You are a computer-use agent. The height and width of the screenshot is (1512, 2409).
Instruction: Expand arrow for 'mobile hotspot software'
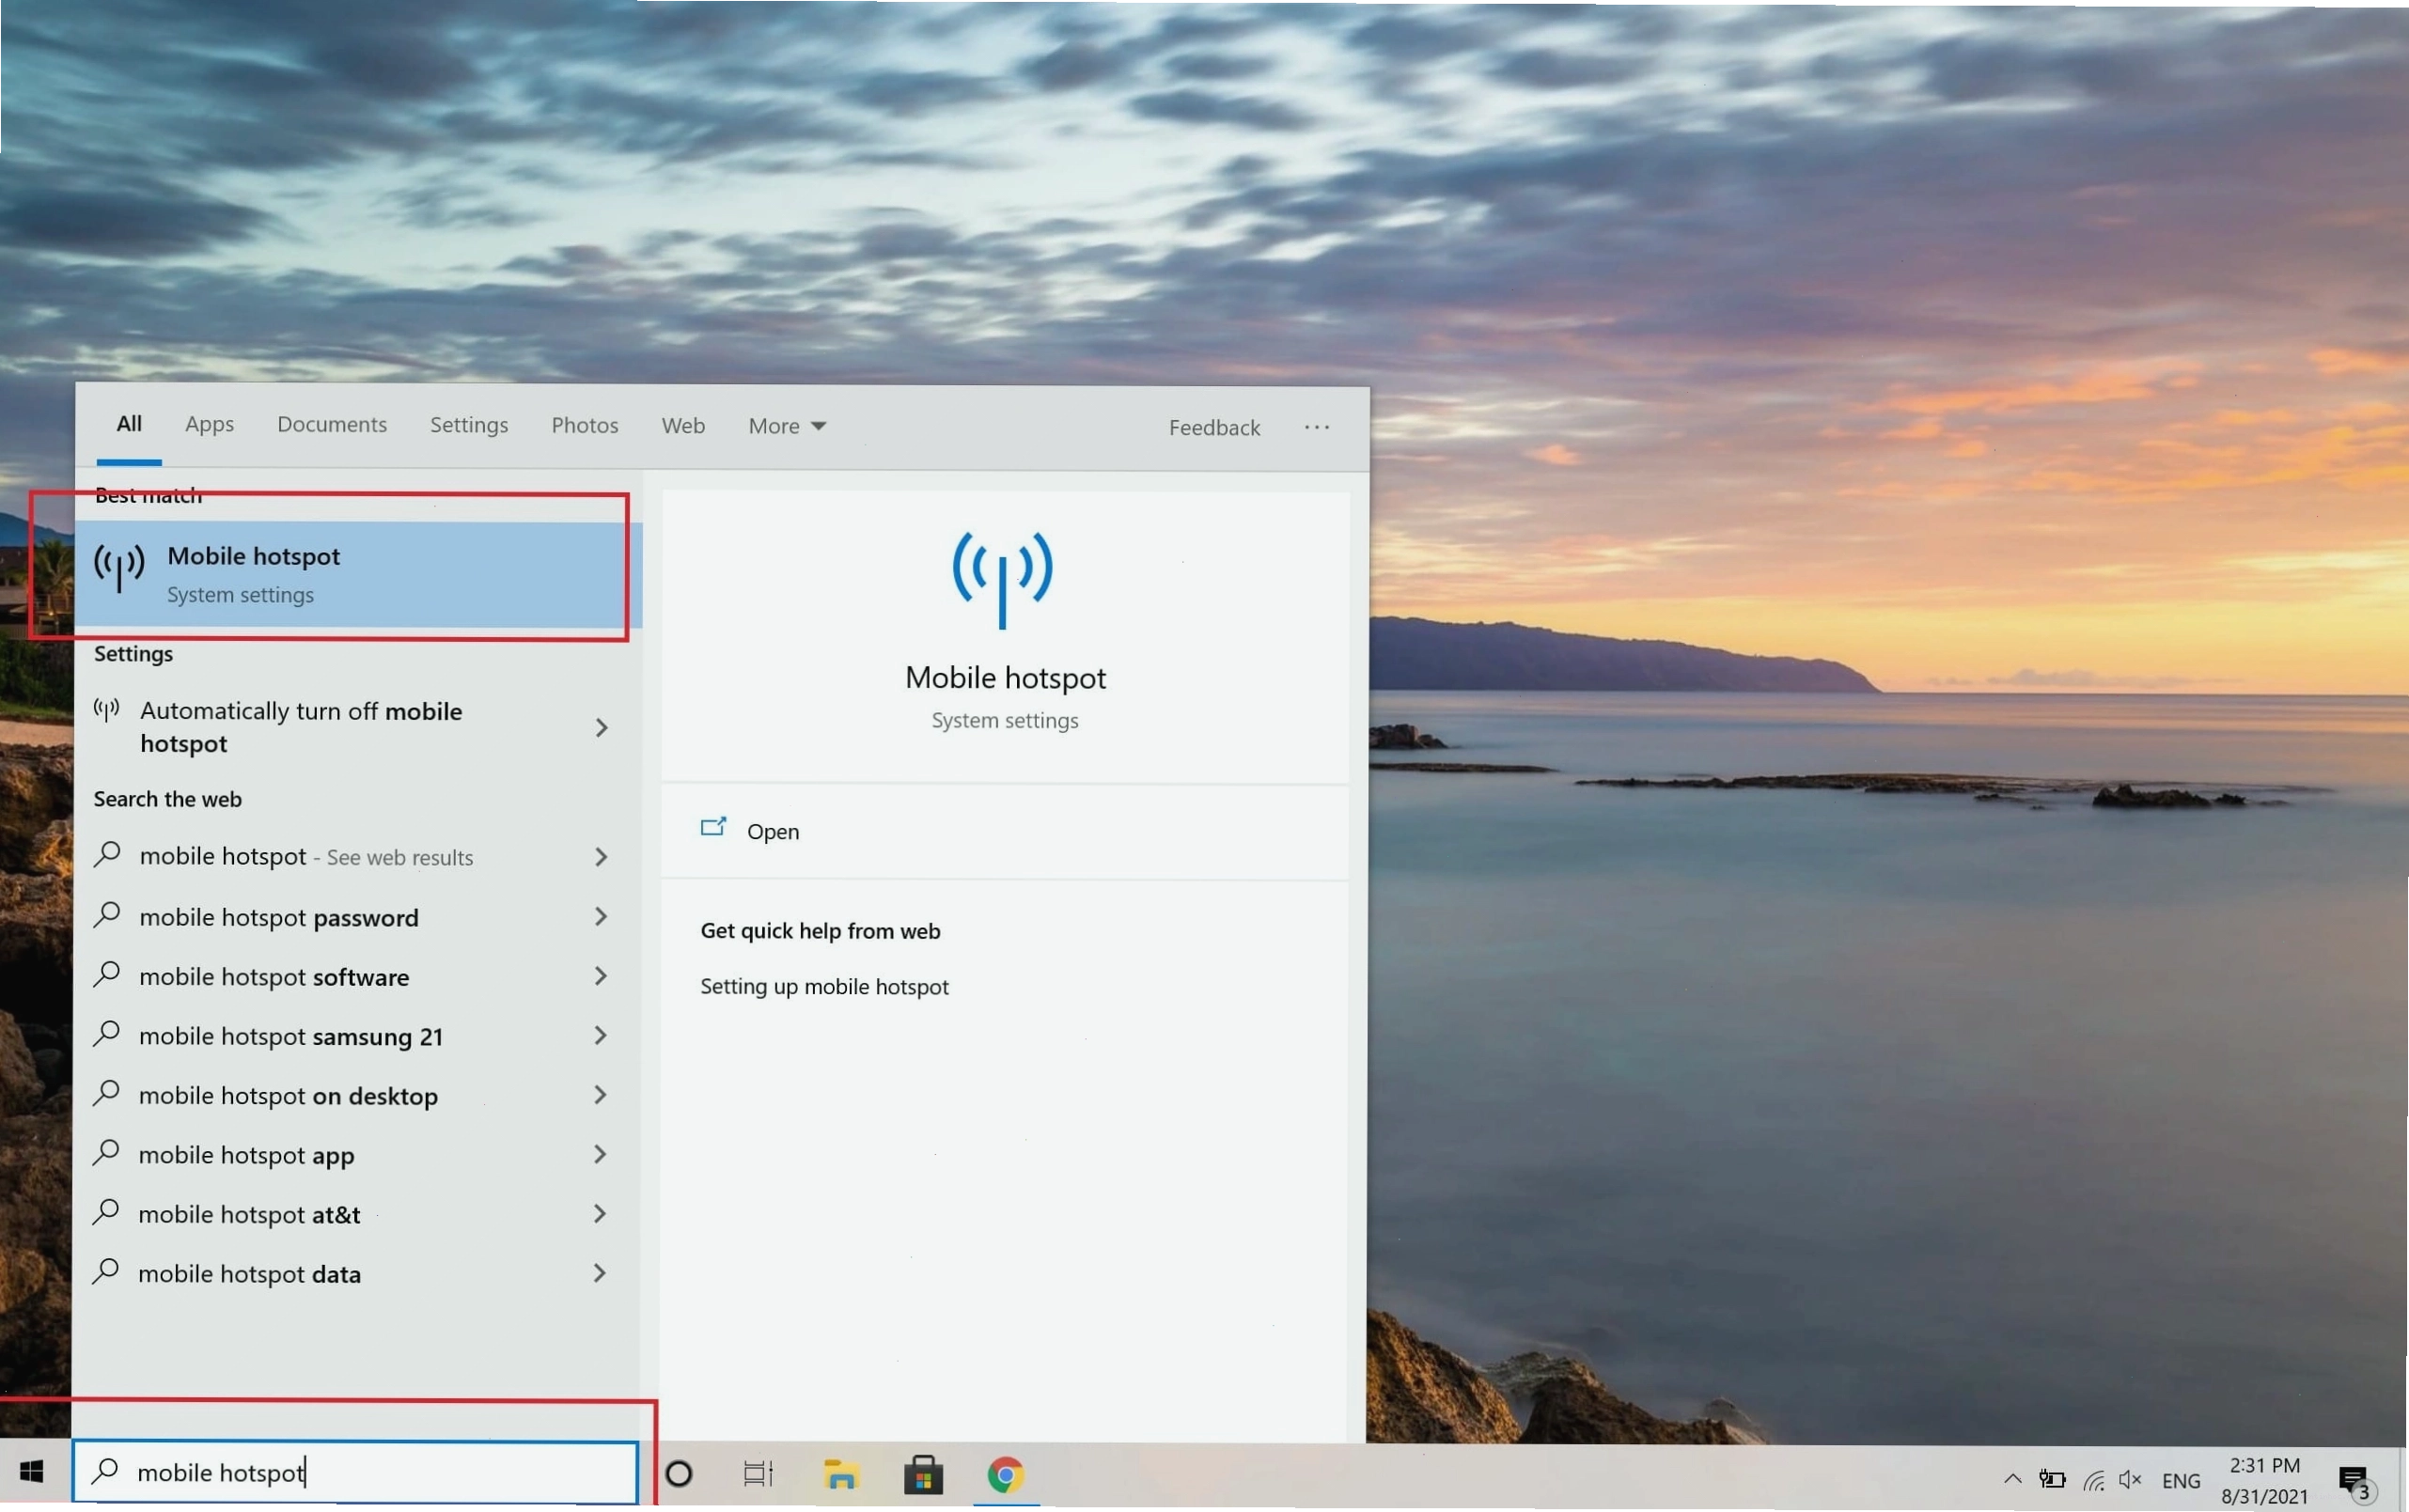click(x=601, y=976)
